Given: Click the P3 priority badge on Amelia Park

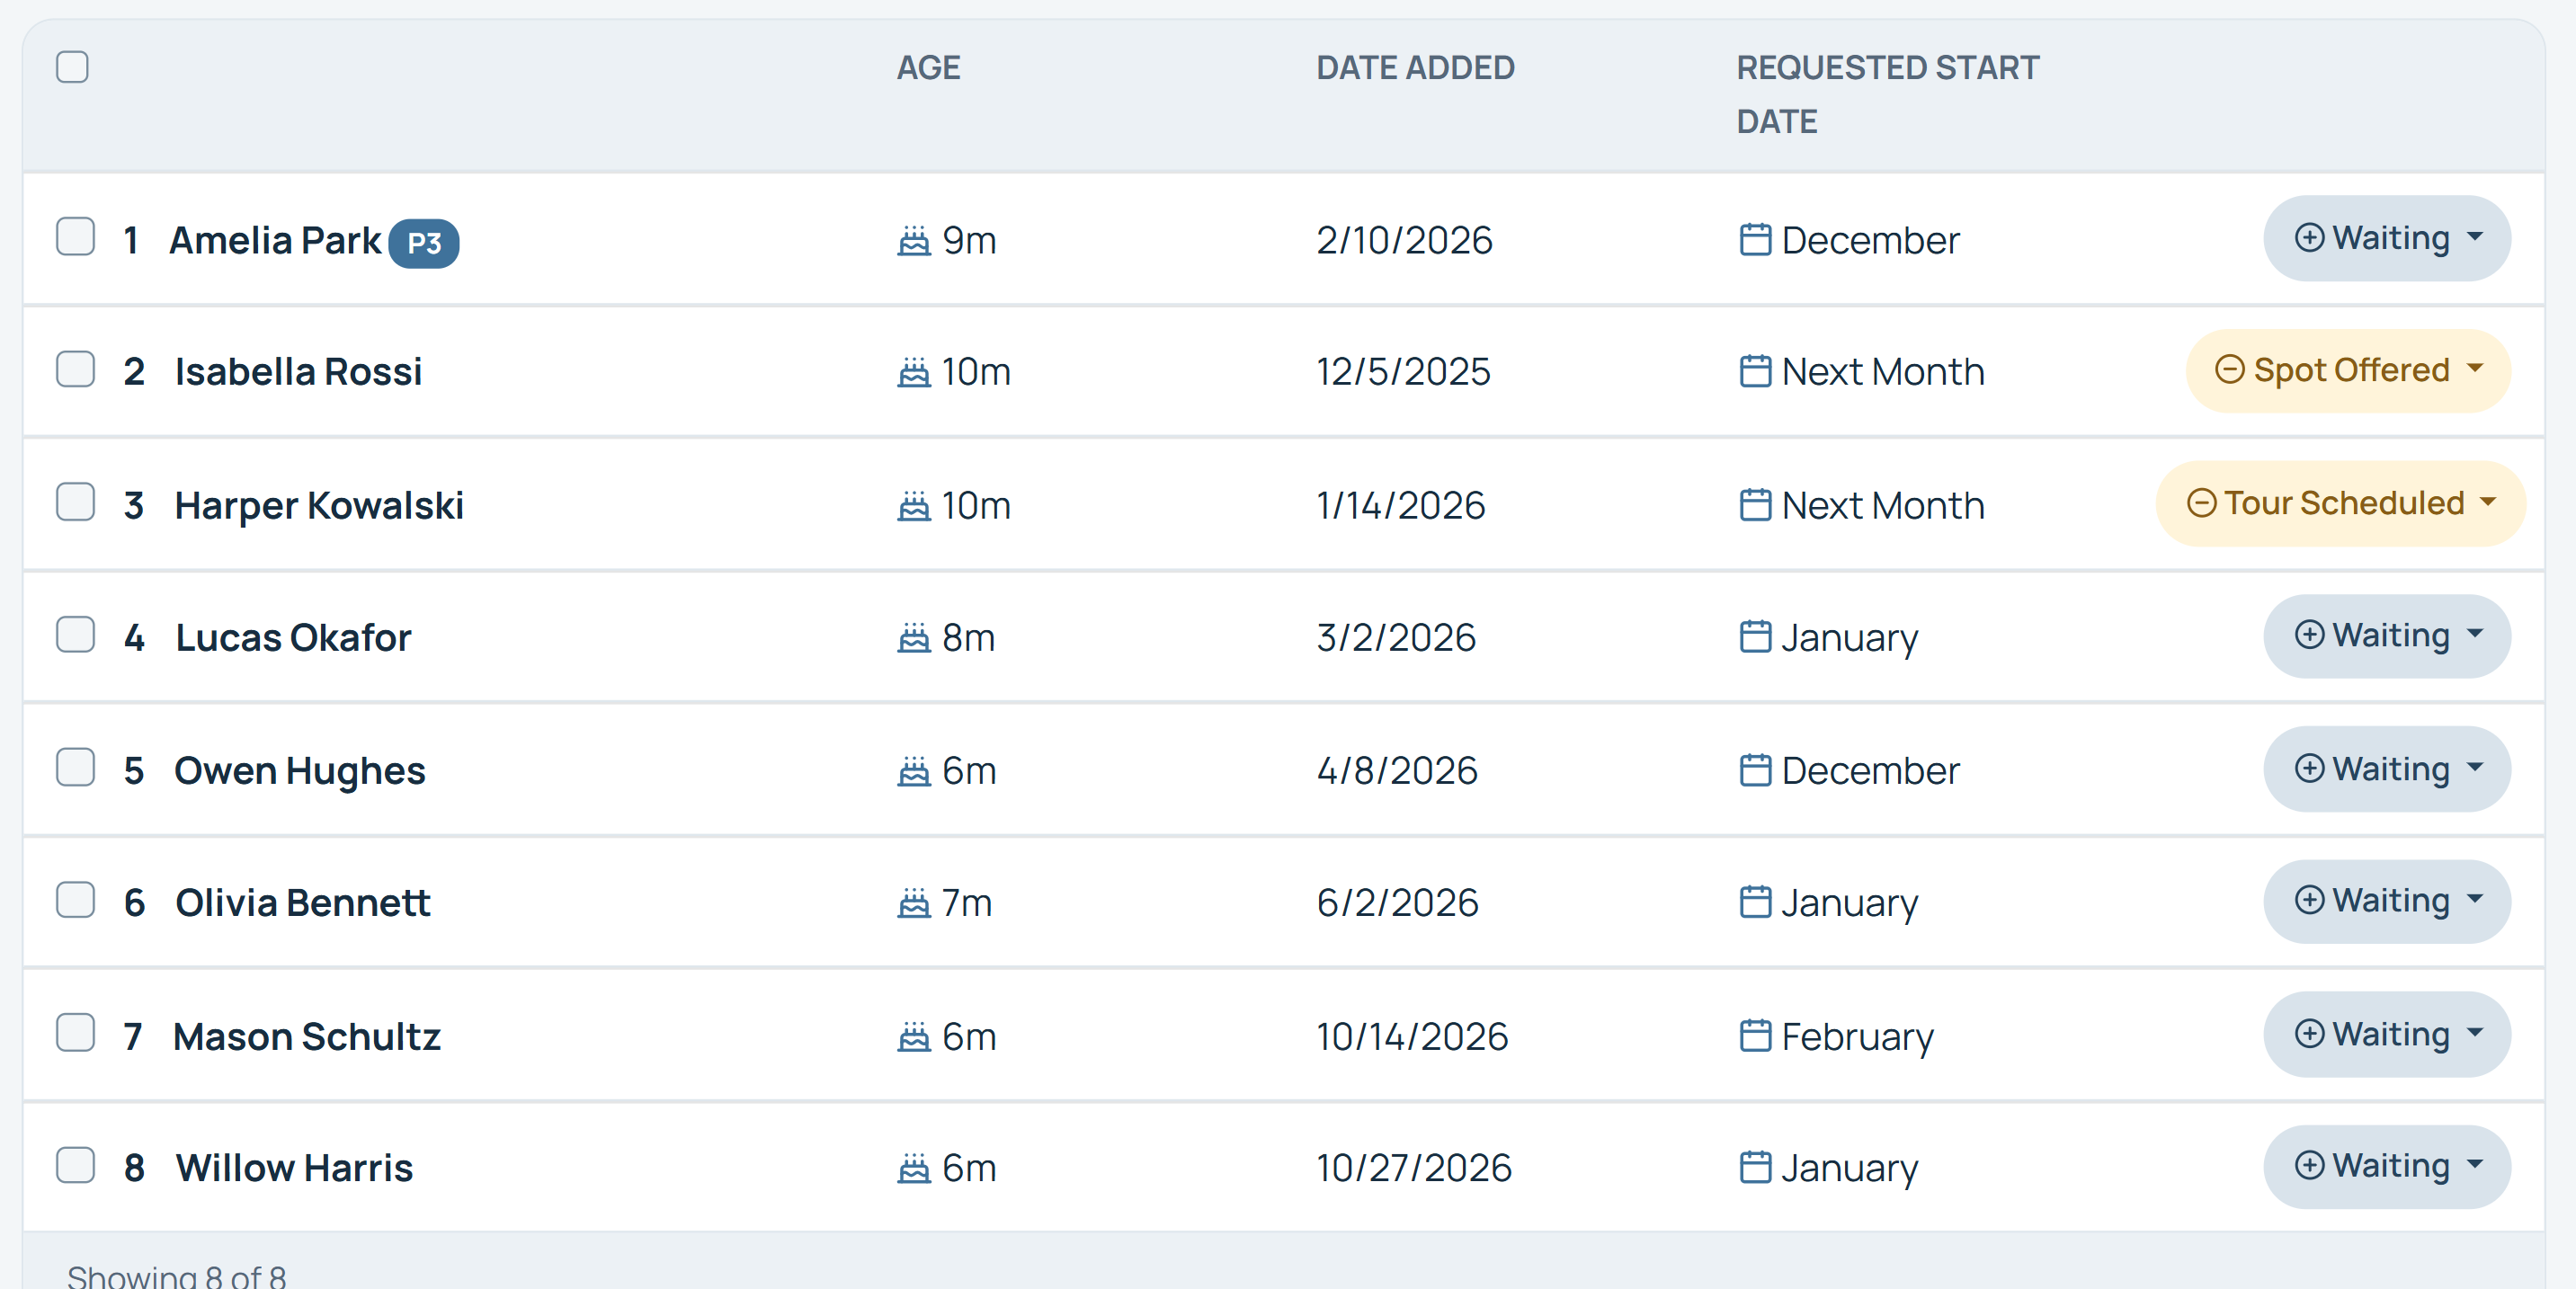Looking at the screenshot, I should coord(424,243).
